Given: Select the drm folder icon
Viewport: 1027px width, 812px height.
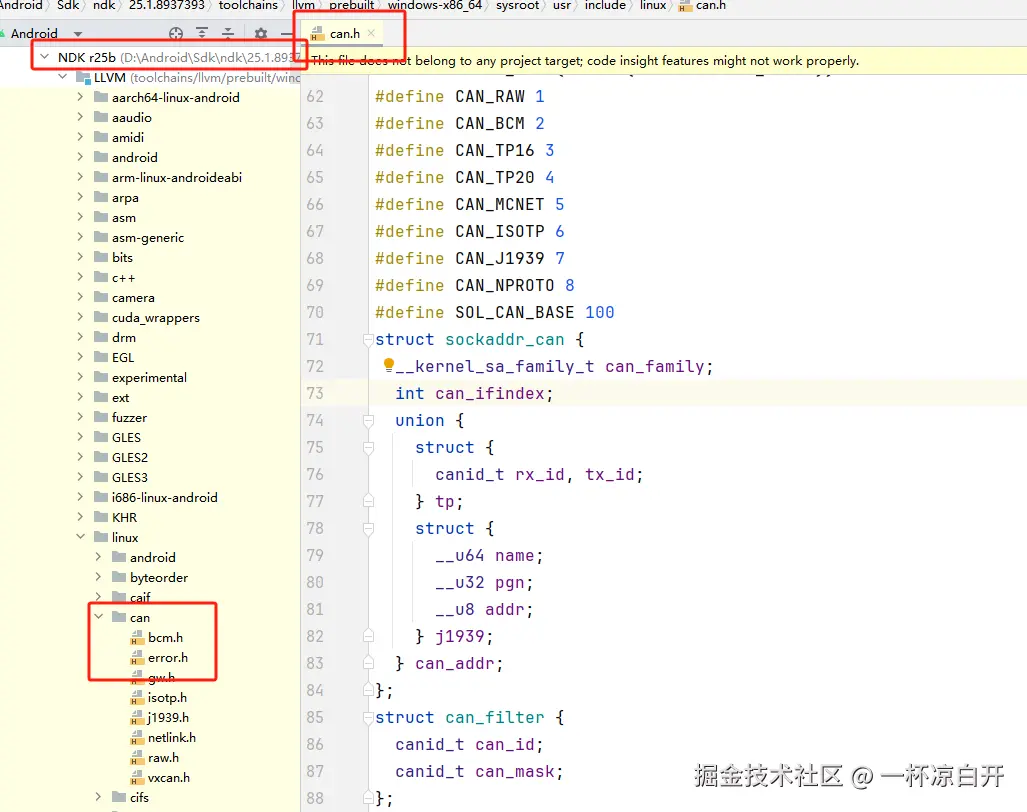Looking at the screenshot, I should click(101, 337).
